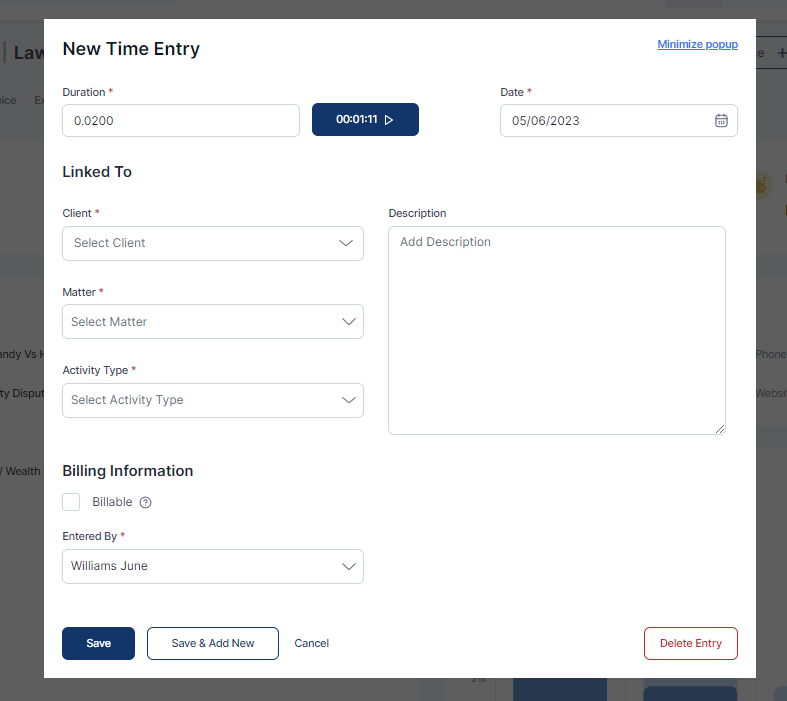Click inside the Add Description text area
This screenshot has width=787, height=701.
[556, 330]
